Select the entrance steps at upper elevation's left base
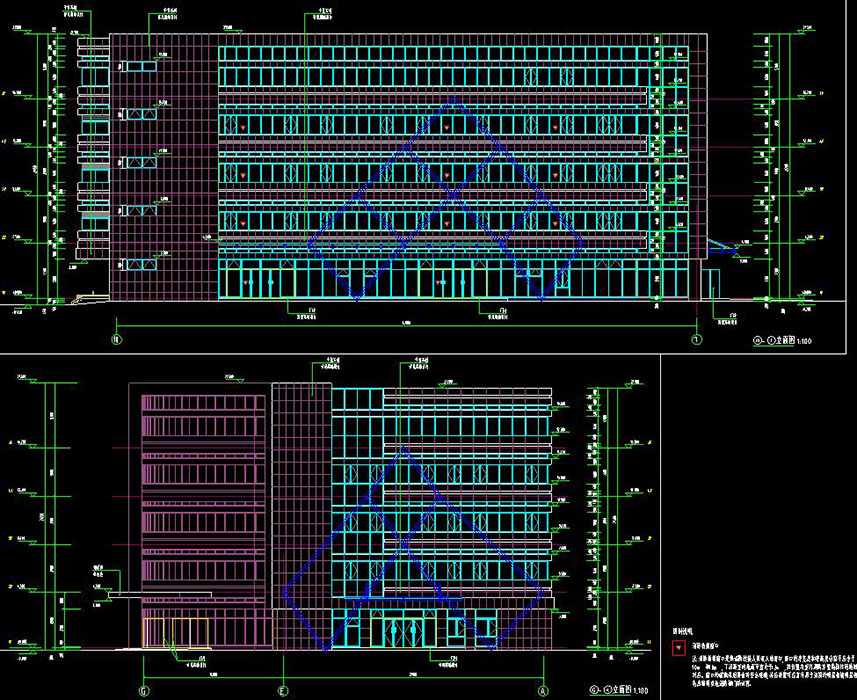This screenshot has width=857, height=700. point(92,296)
